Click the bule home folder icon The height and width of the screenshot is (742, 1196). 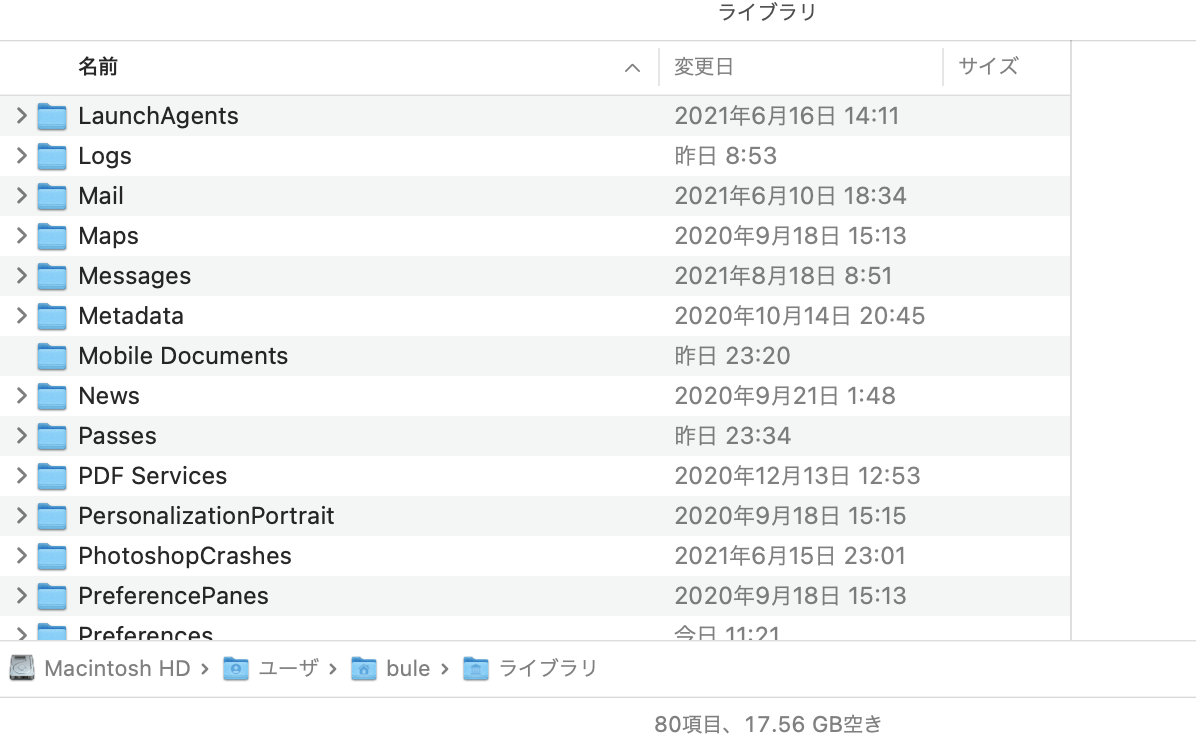point(364,668)
